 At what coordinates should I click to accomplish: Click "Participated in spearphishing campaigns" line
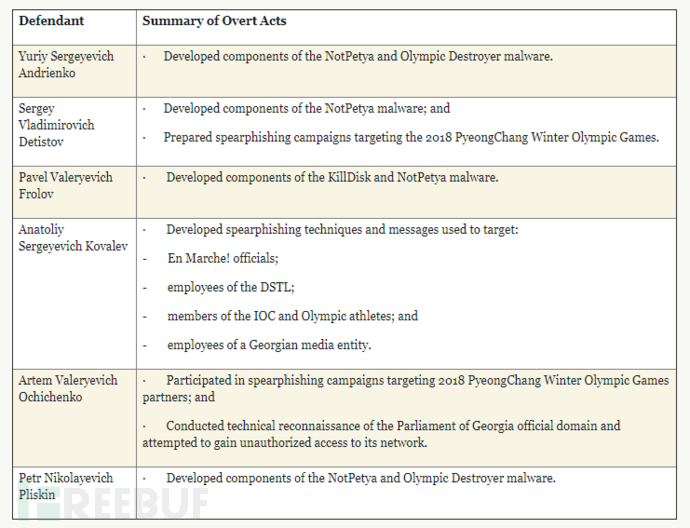coord(417,381)
